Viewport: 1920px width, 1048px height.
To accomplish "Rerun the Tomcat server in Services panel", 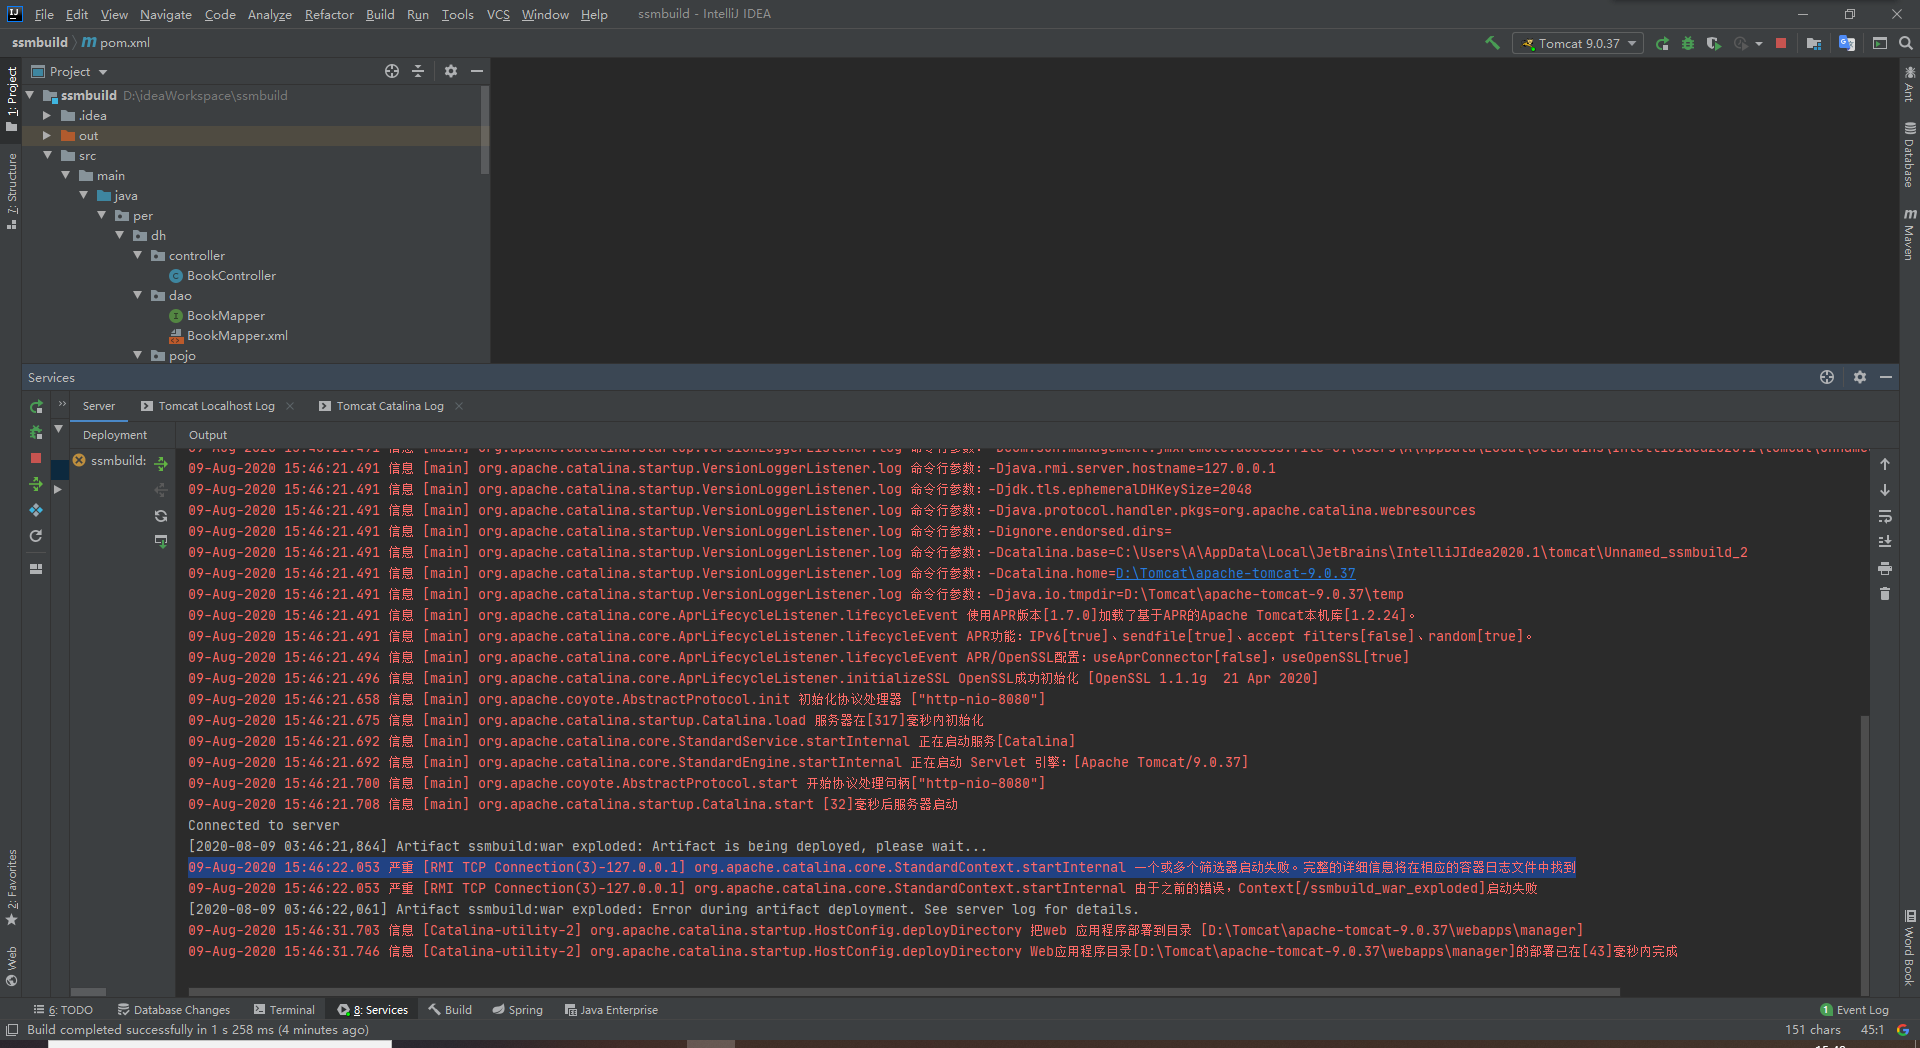I will pos(36,407).
